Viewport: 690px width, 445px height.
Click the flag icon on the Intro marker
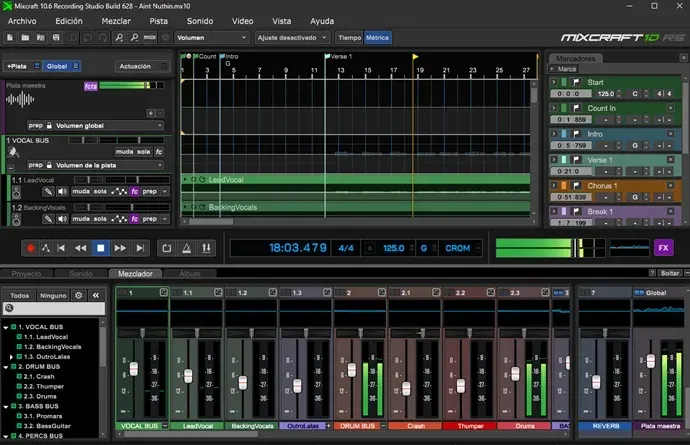click(576, 134)
